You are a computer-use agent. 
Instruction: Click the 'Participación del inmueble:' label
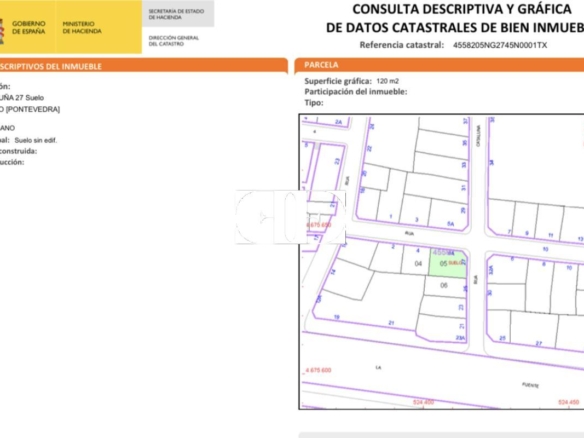coord(356,92)
